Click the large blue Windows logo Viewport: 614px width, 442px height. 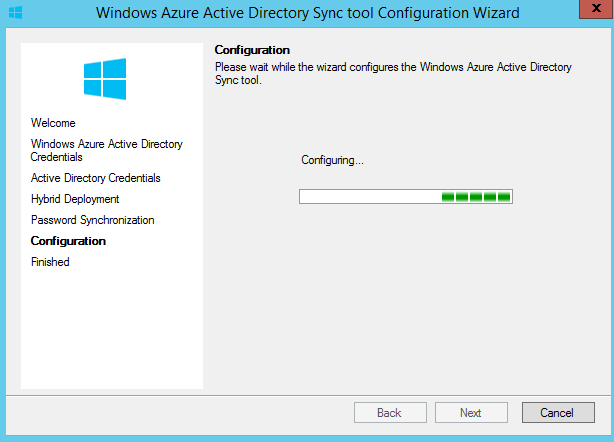(105, 79)
